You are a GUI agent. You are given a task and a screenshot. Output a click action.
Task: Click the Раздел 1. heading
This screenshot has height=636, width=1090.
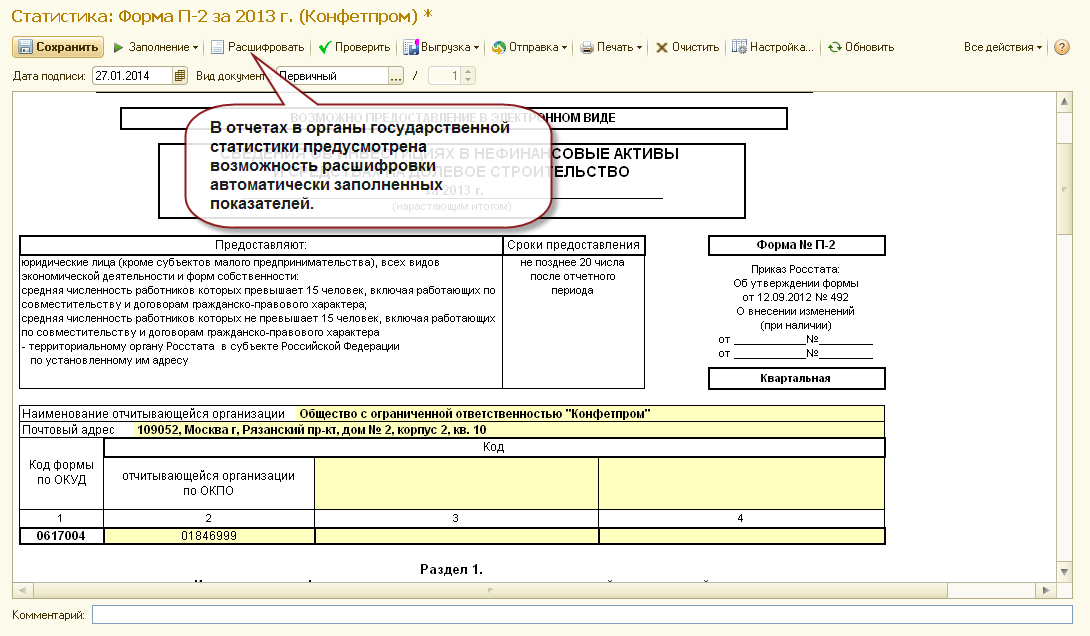pyautogui.click(x=451, y=569)
